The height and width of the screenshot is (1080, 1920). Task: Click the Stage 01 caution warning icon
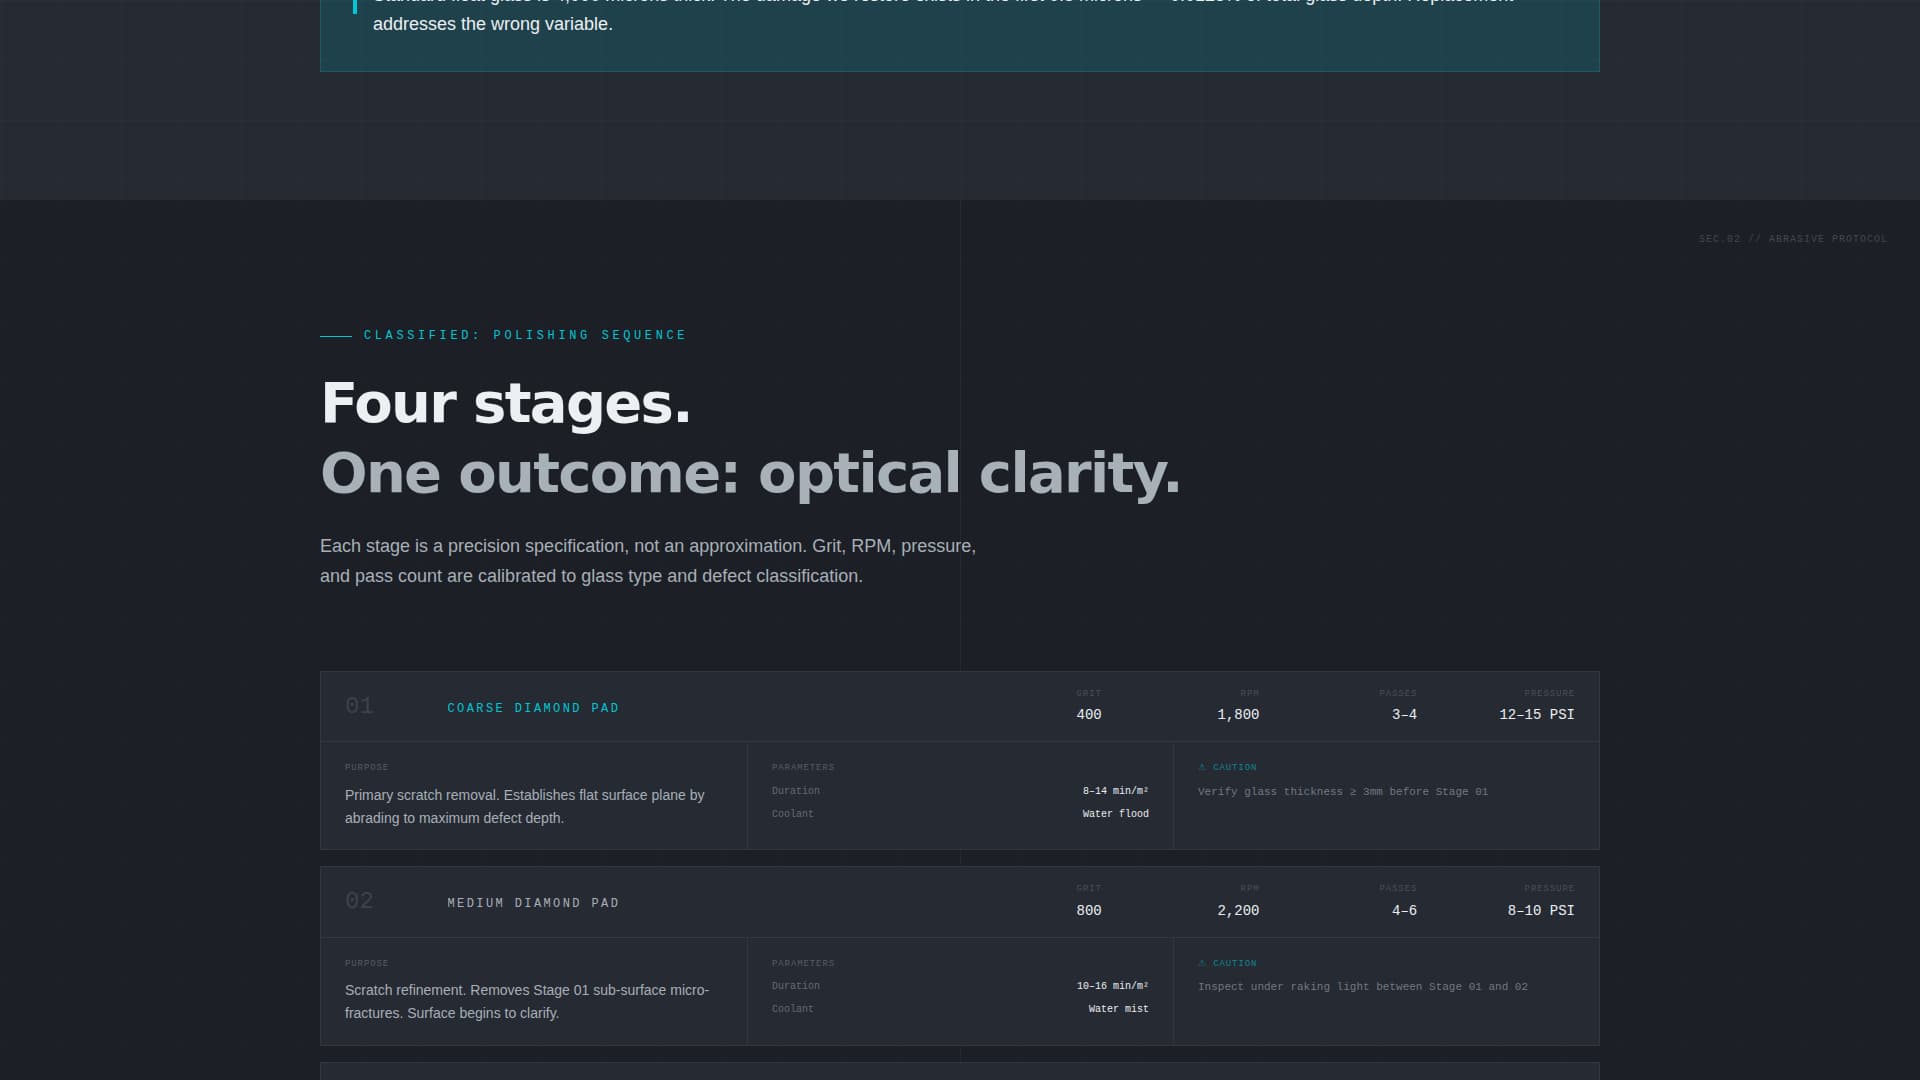tap(1202, 767)
